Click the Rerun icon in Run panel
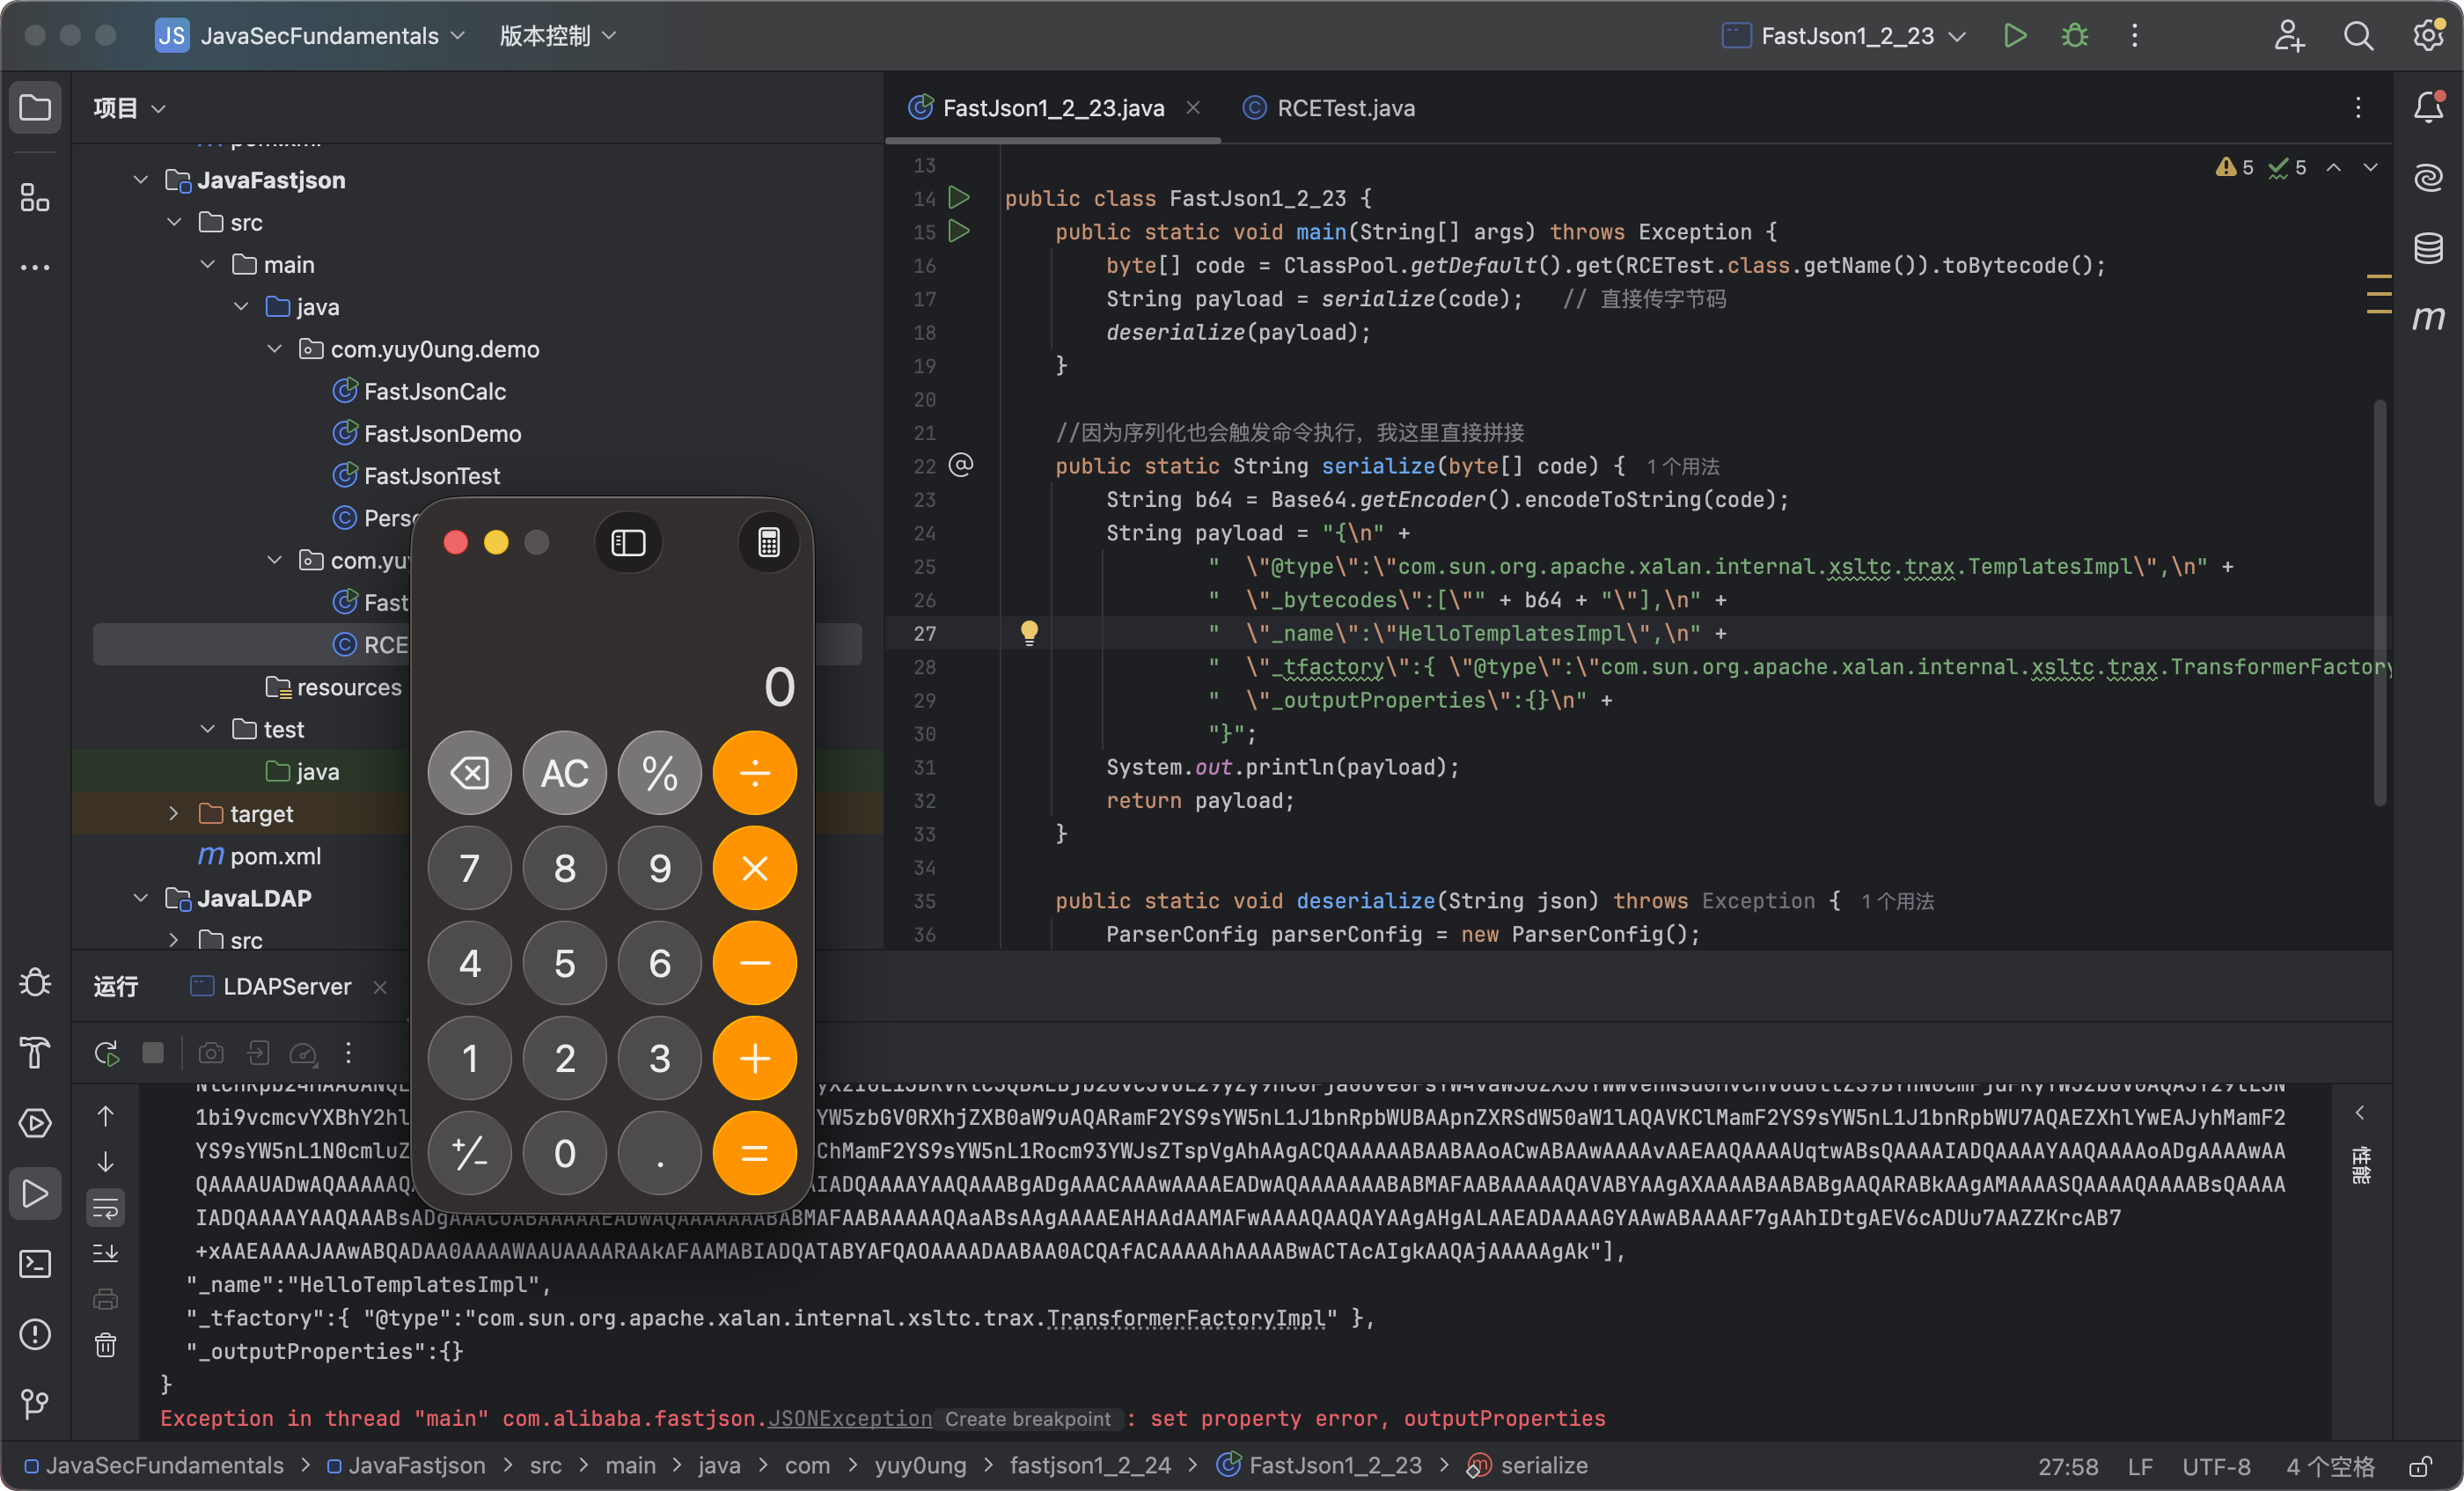This screenshot has width=2464, height=1491. click(x=106, y=1053)
